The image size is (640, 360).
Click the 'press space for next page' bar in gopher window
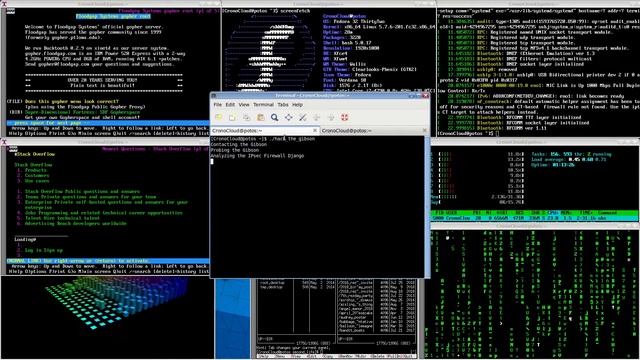[108, 123]
